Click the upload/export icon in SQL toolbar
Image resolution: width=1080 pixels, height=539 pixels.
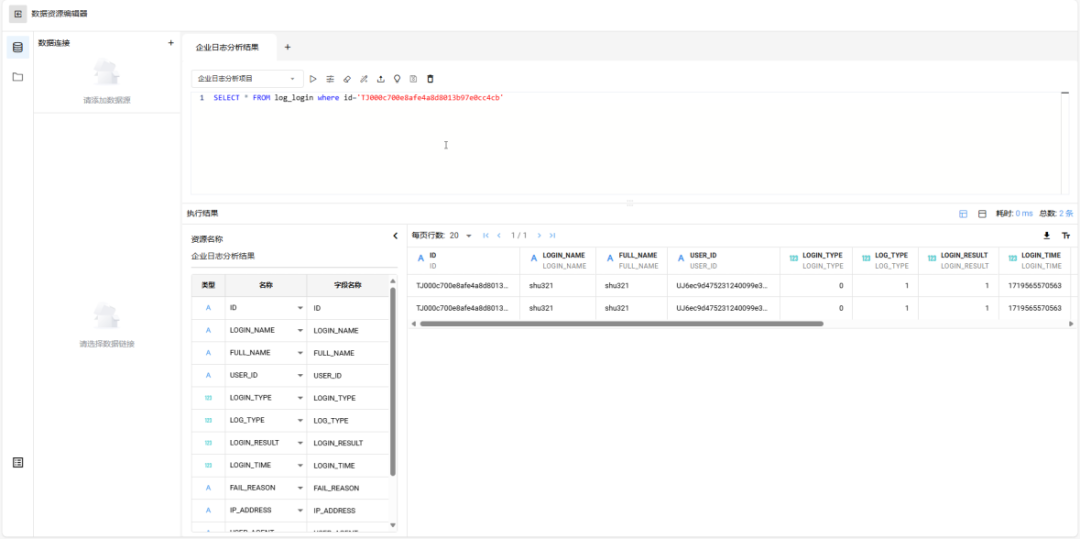coord(380,79)
